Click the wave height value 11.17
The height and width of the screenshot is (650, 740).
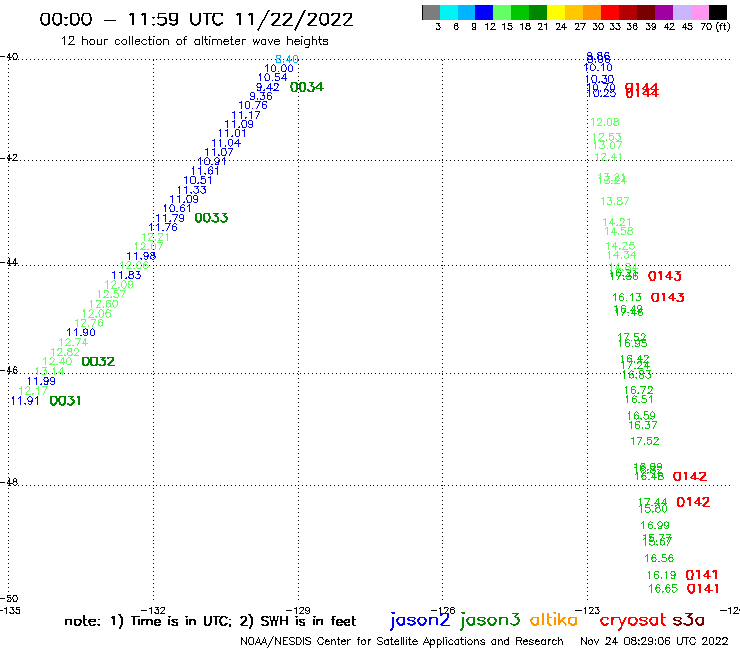246,115
